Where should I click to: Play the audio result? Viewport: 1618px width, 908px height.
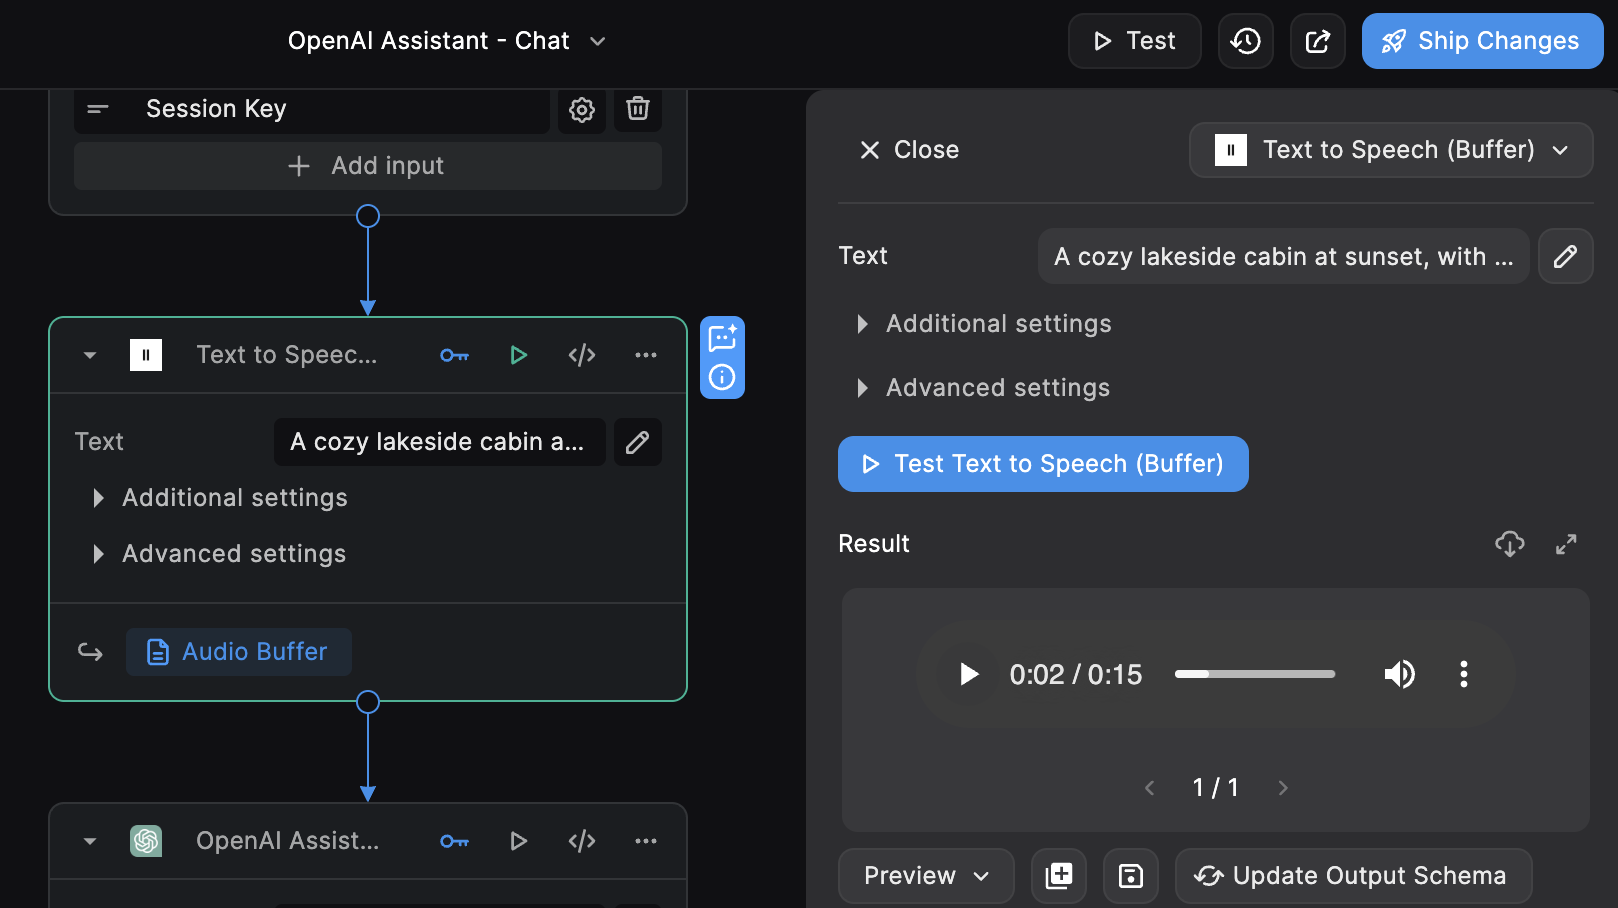(968, 674)
